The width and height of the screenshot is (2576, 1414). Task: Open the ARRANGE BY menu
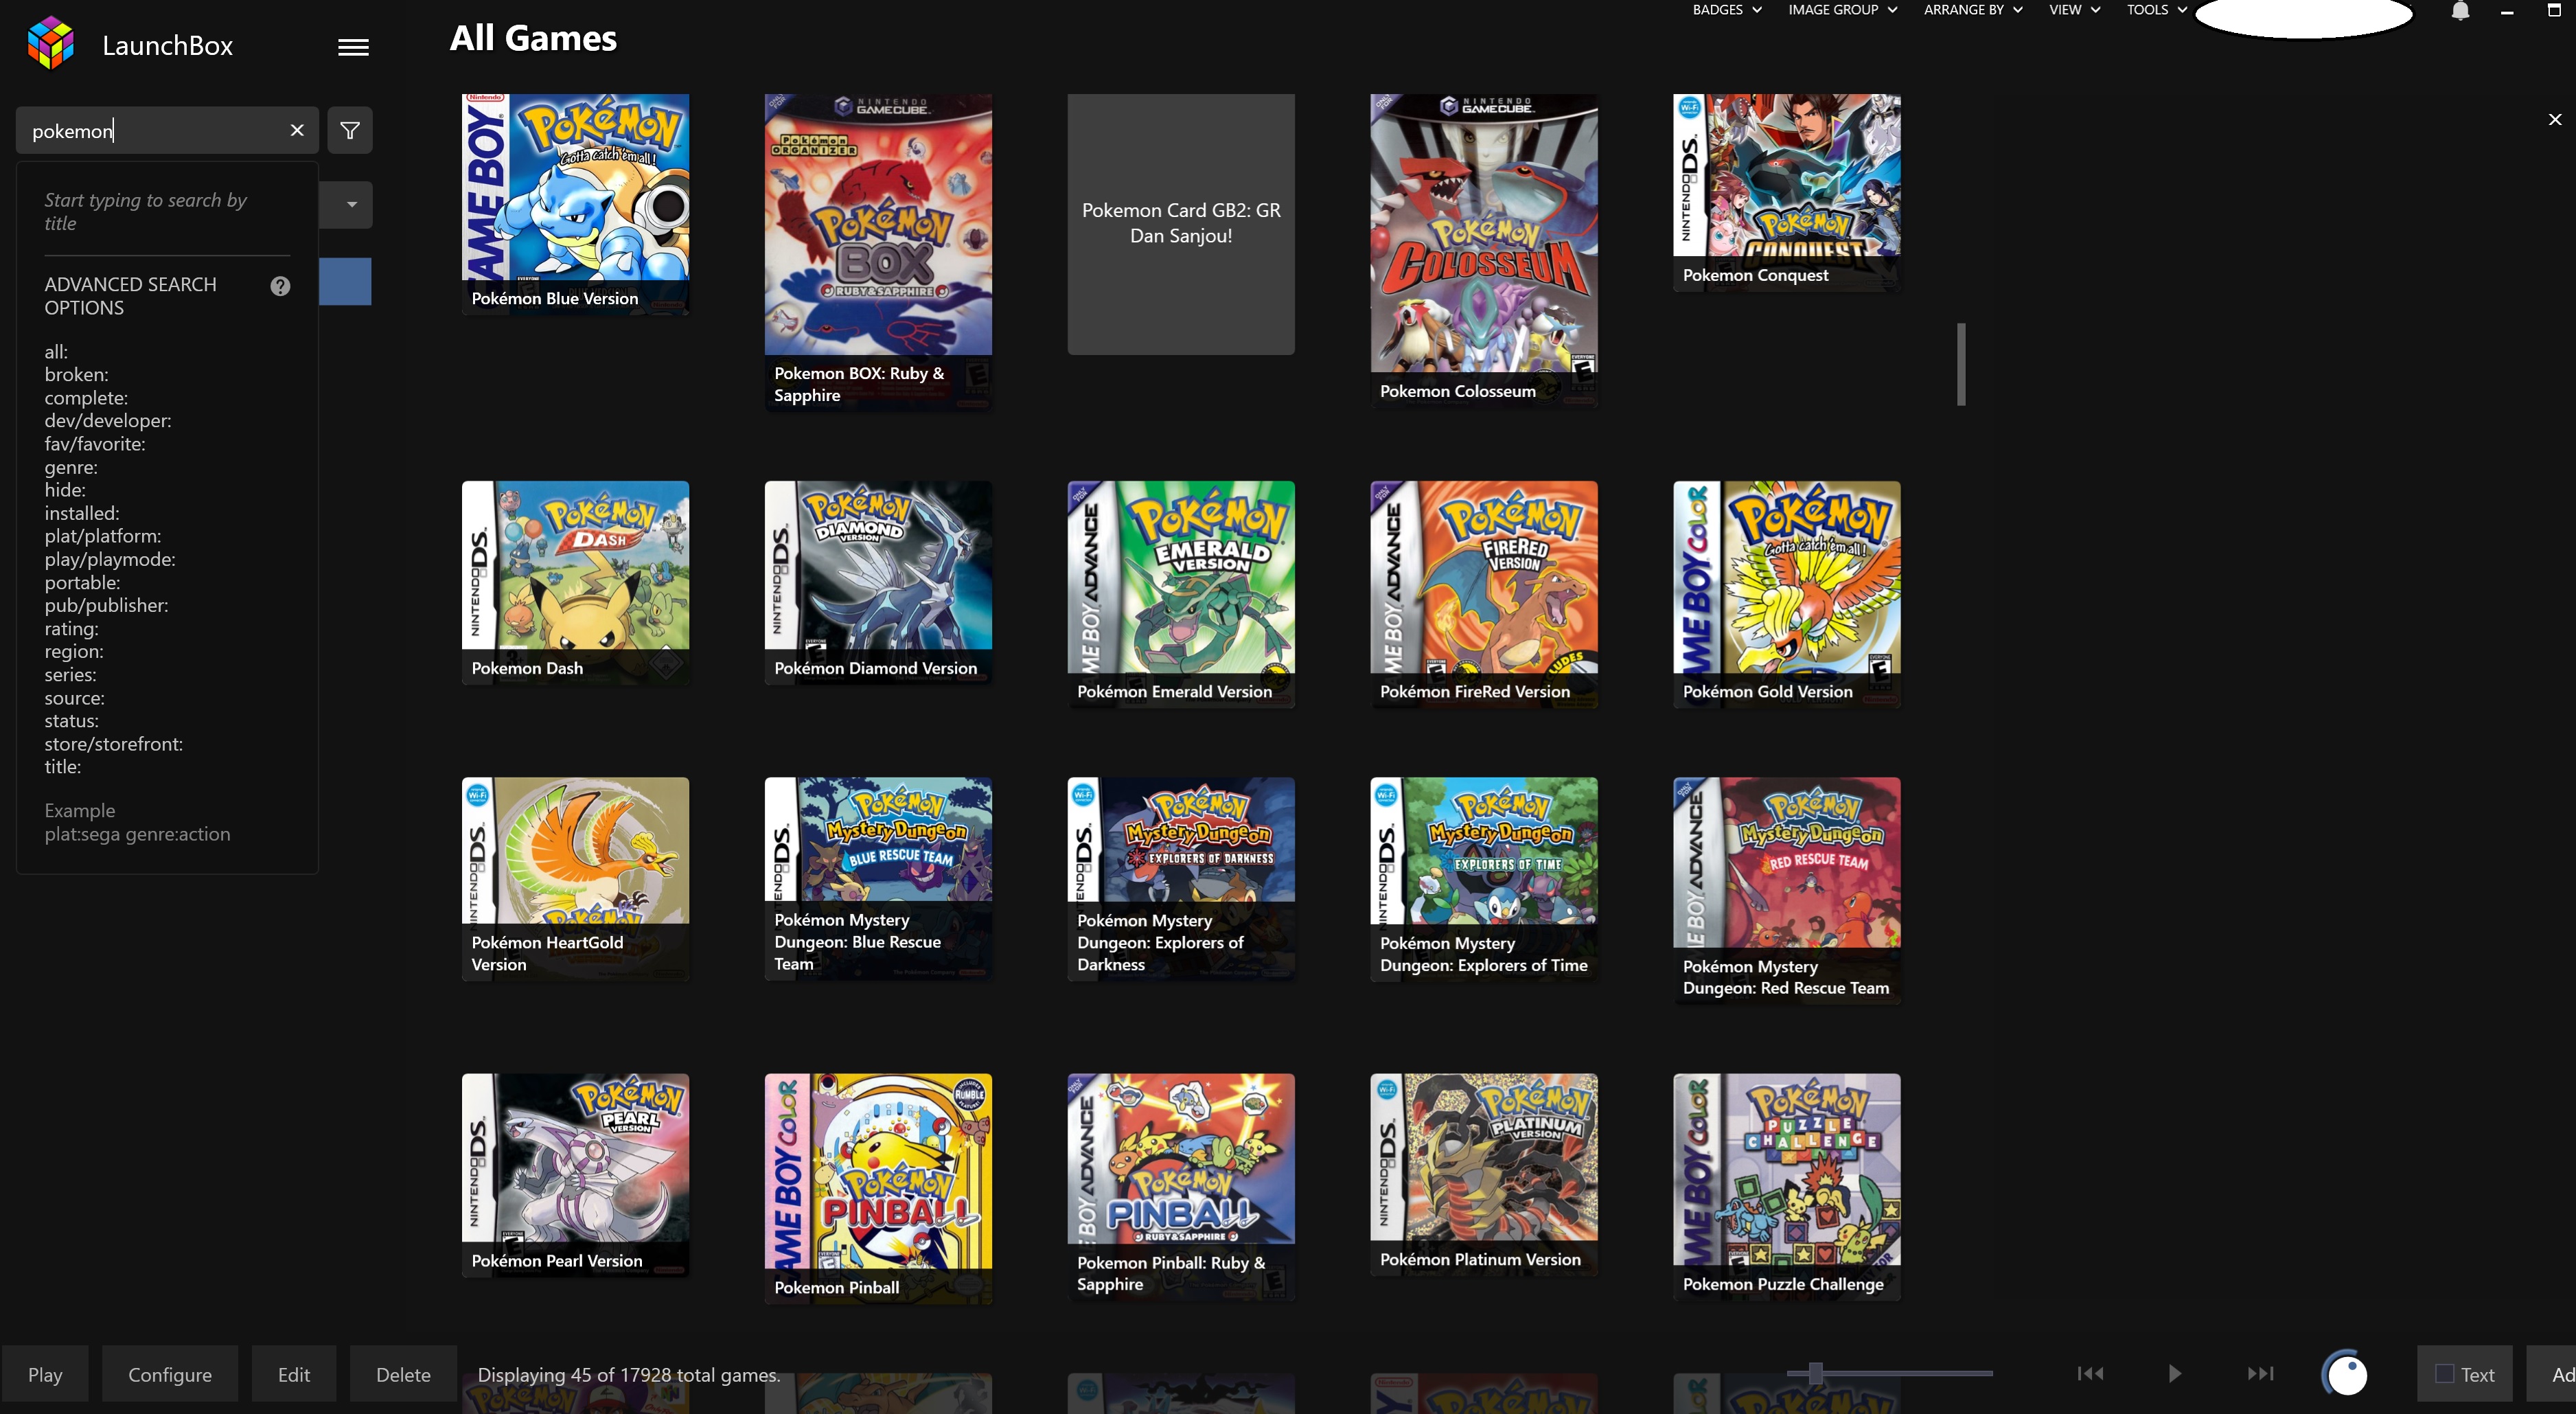(x=1973, y=10)
